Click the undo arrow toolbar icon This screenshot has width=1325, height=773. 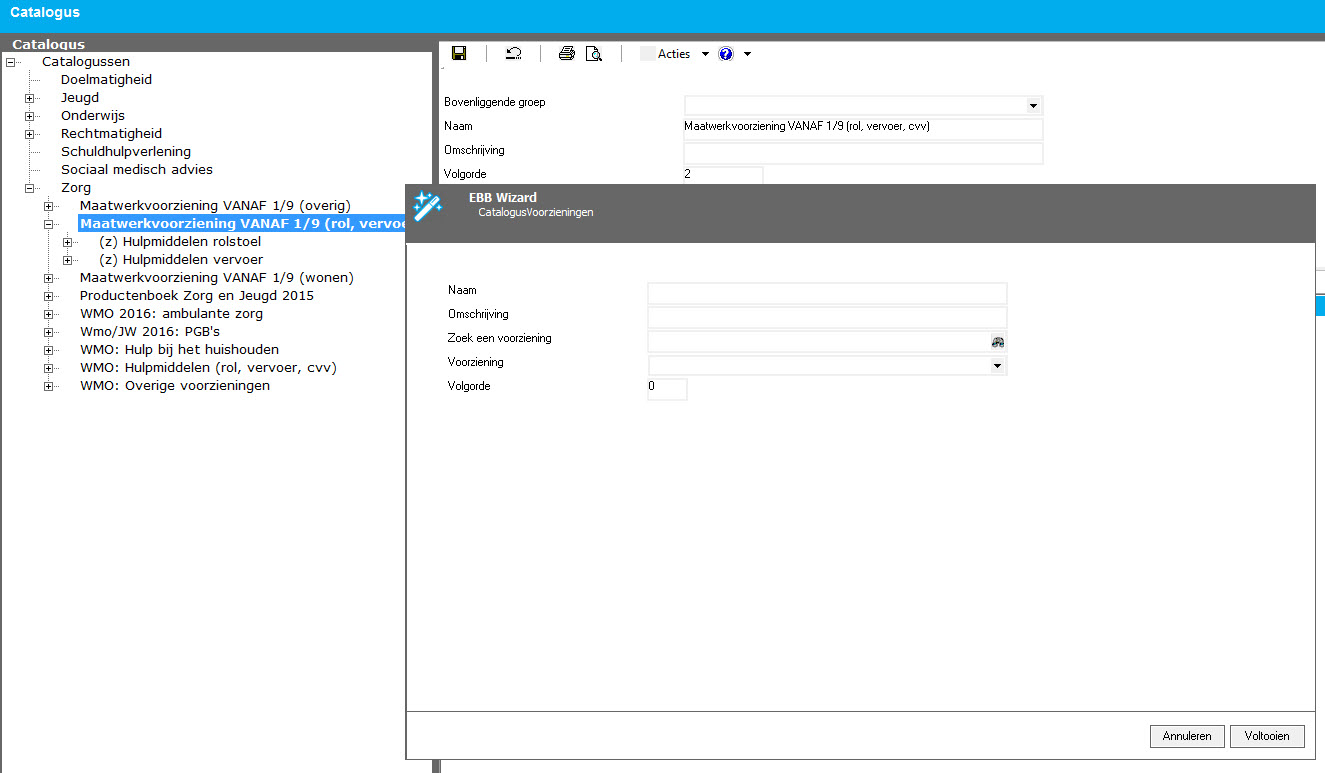(513, 54)
